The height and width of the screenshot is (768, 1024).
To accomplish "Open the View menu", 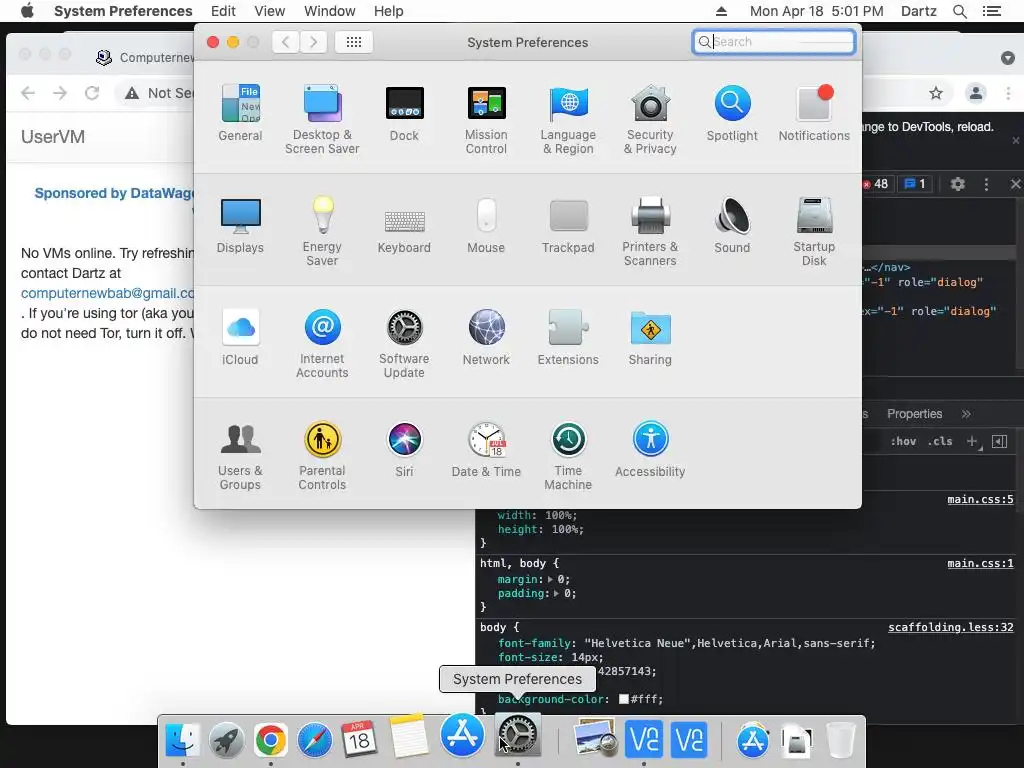I will pyautogui.click(x=270, y=11).
